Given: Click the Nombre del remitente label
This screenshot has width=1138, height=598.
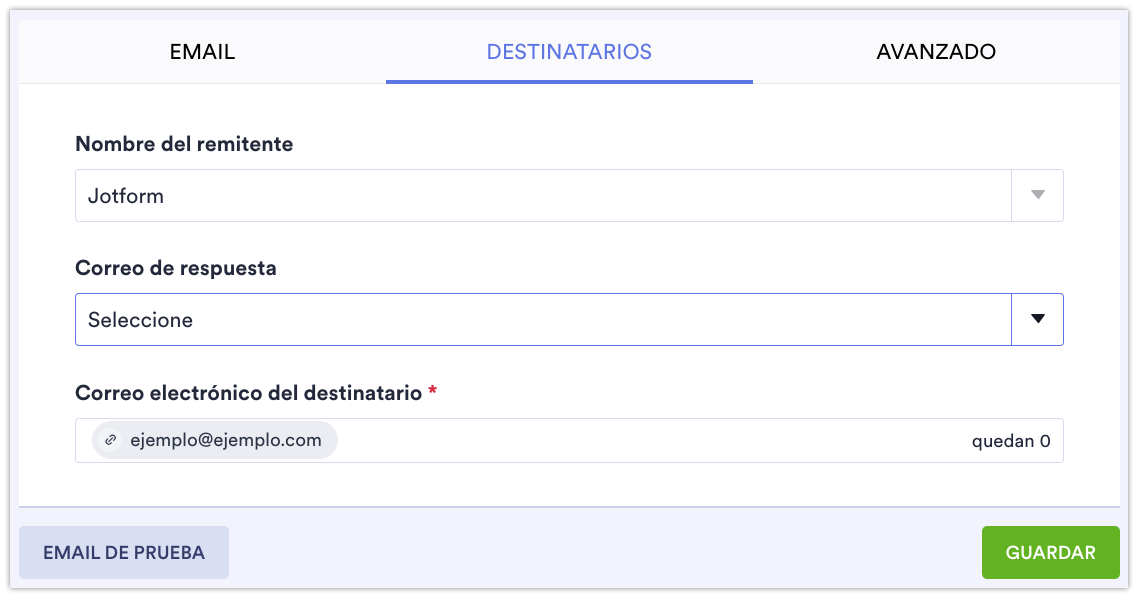Looking at the screenshot, I should point(184,144).
